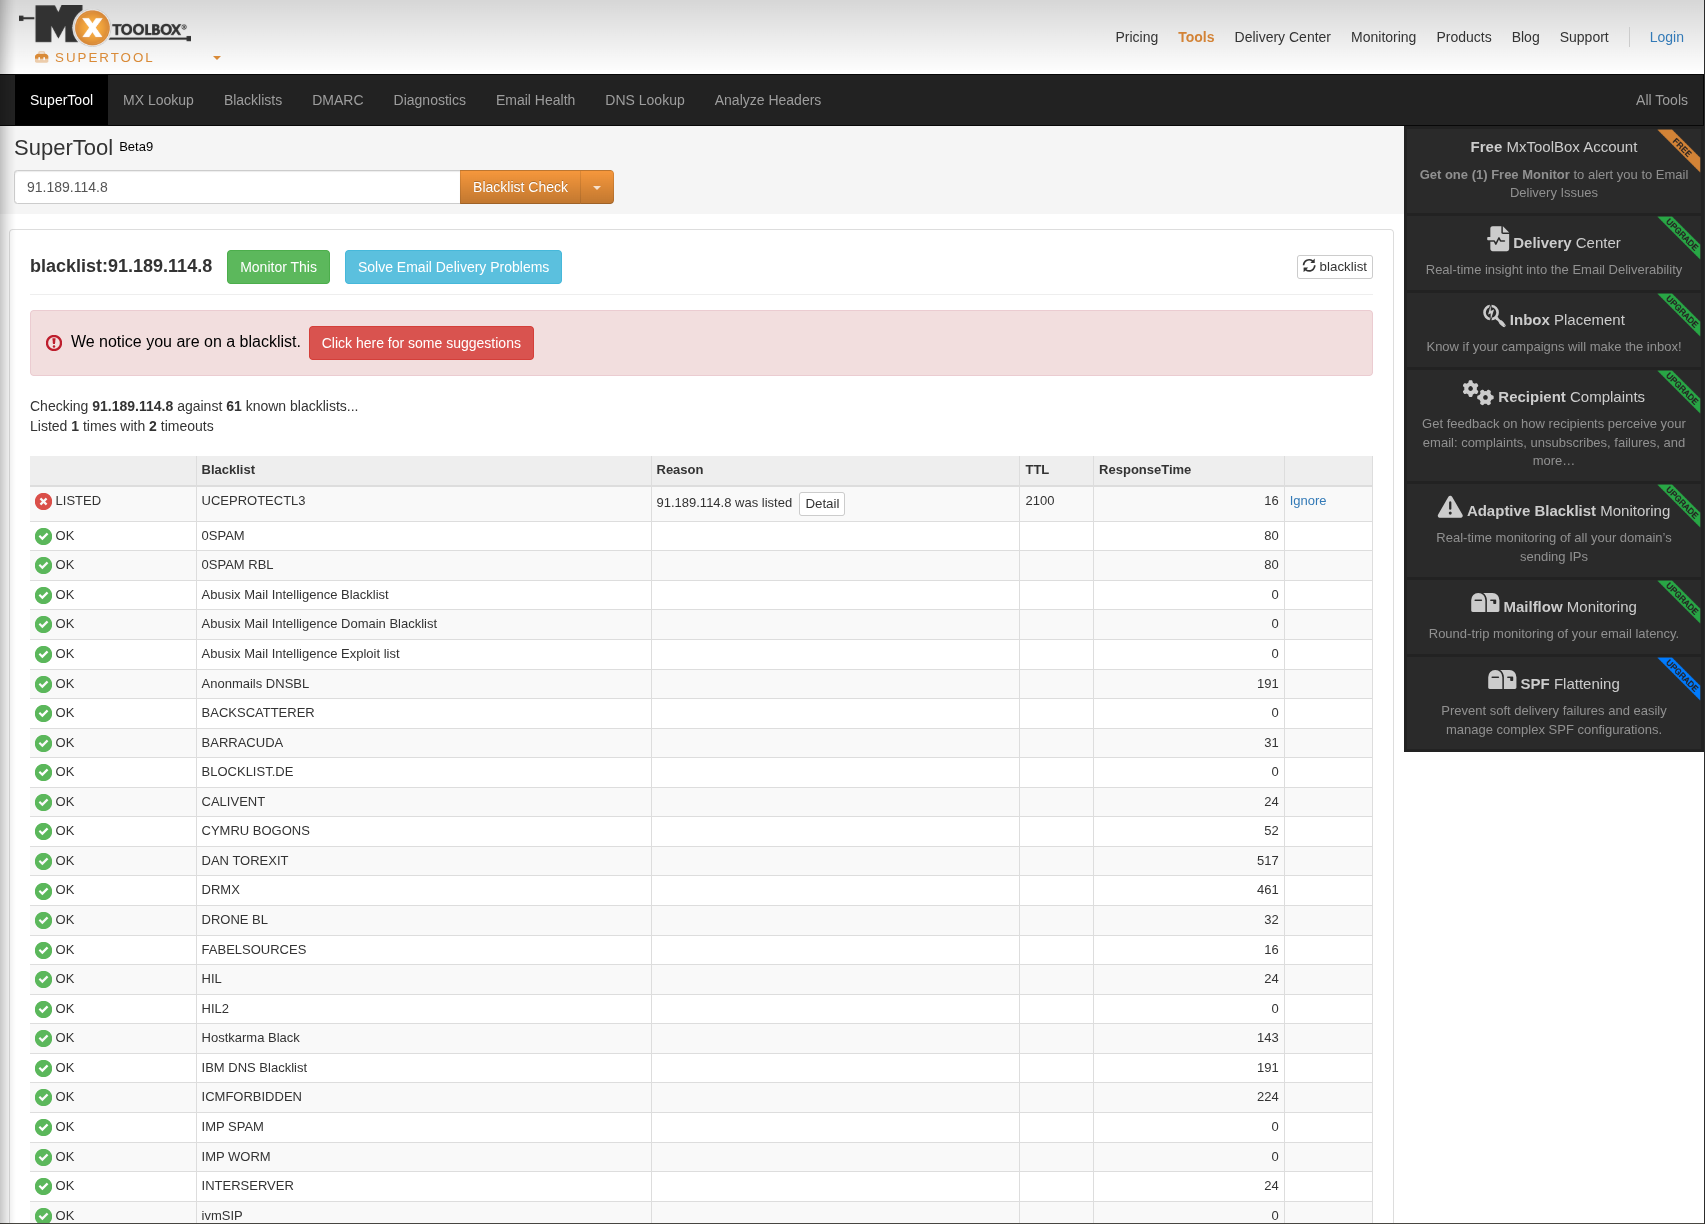Click the OK check icon for BLOCKLIST.DE
This screenshot has height=1224, width=1705.
click(x=43, y=773)
